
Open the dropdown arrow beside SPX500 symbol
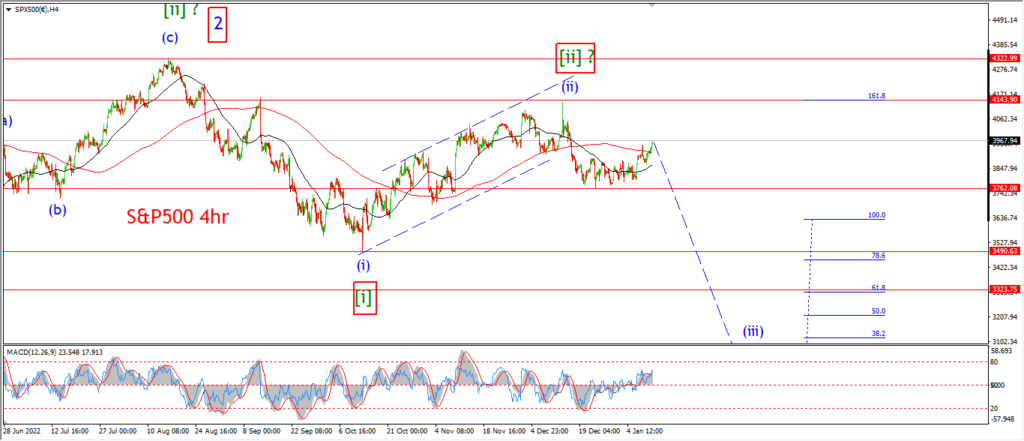pos(8,10)
